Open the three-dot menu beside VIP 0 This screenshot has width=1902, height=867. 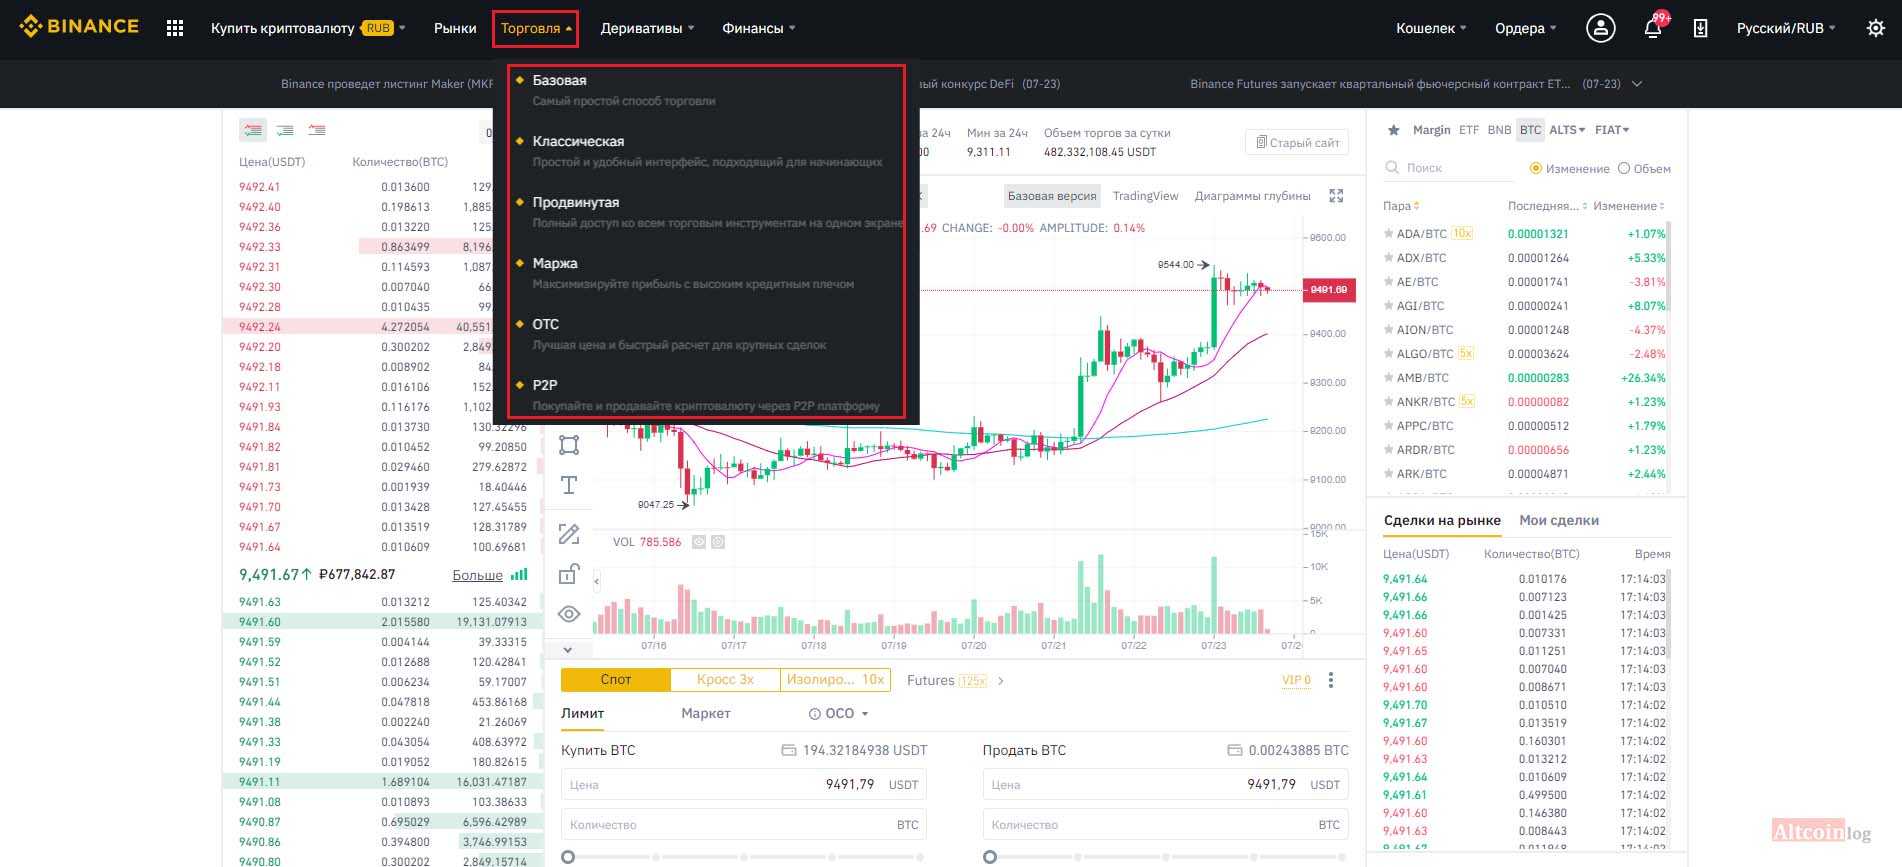[1331, 680]
